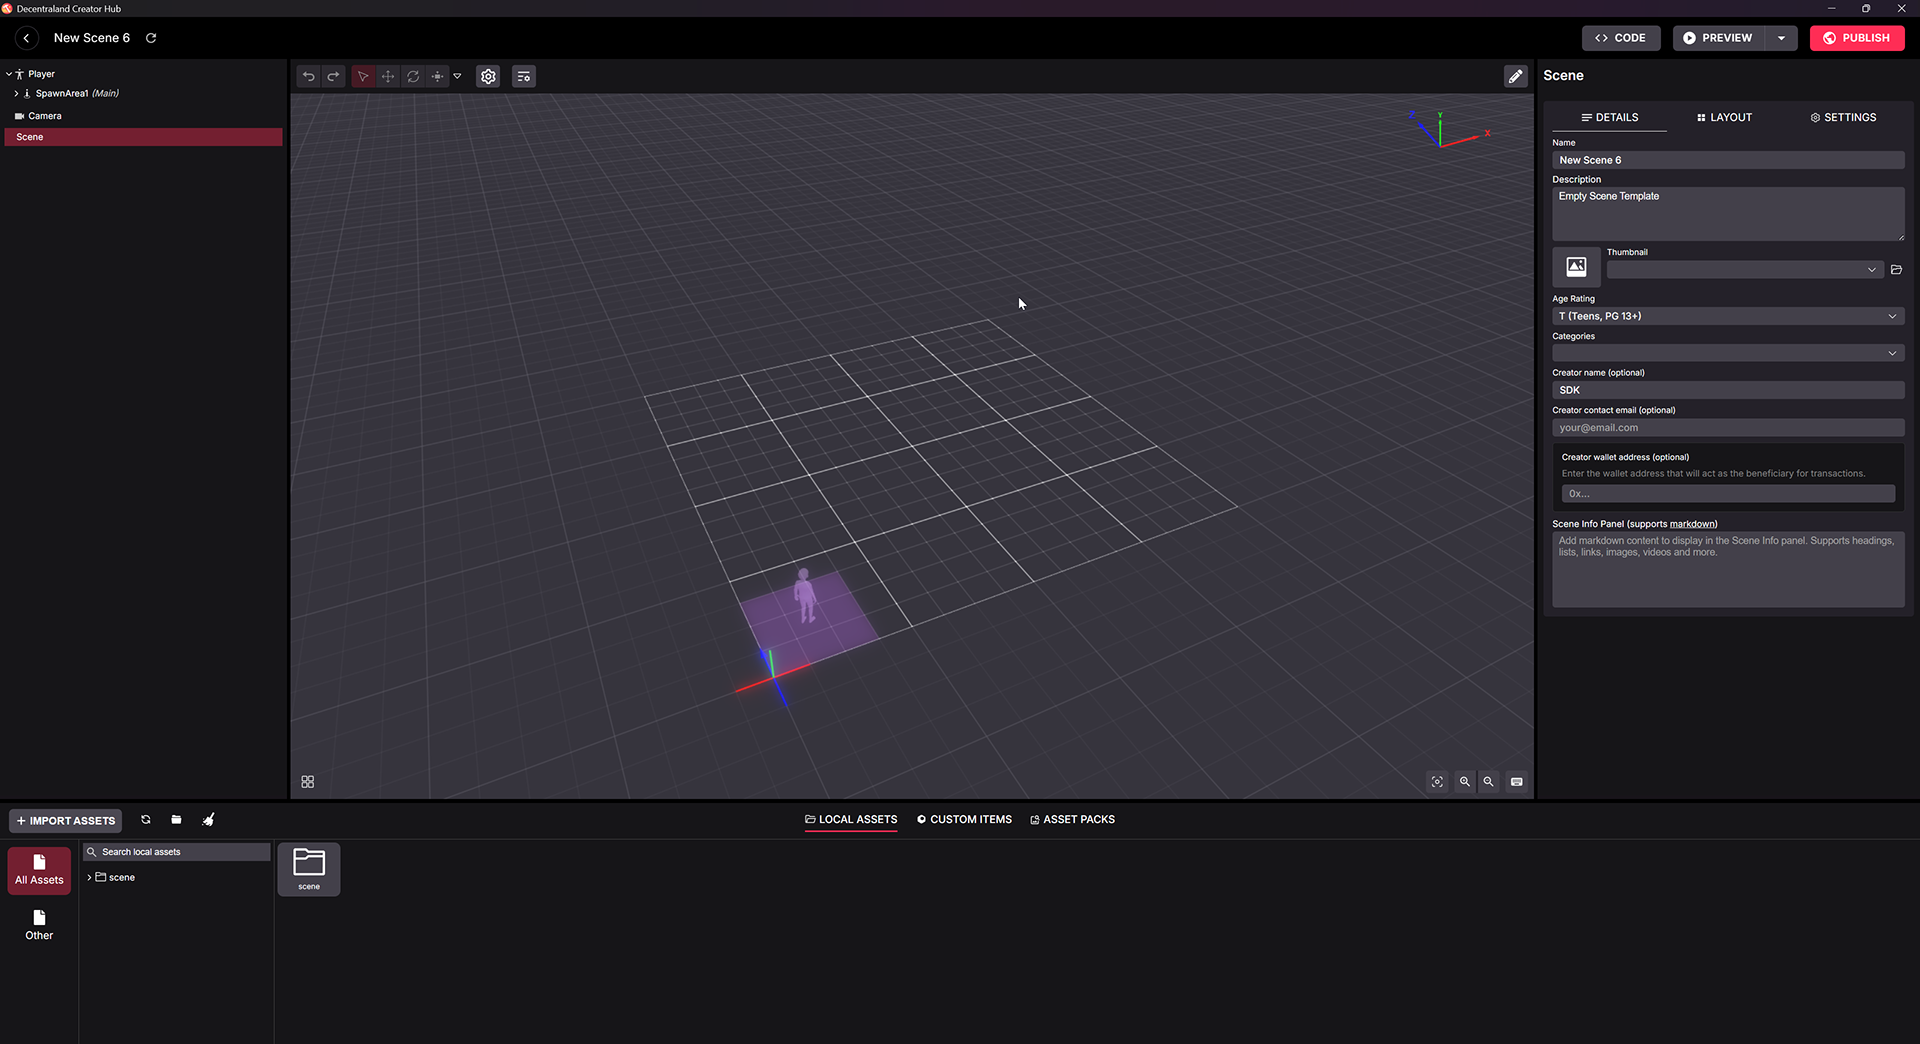Undo the last action in the toolbar
Viewport: 1920px width, 1044px height.
pyautogui.click(x=309, y=76)
